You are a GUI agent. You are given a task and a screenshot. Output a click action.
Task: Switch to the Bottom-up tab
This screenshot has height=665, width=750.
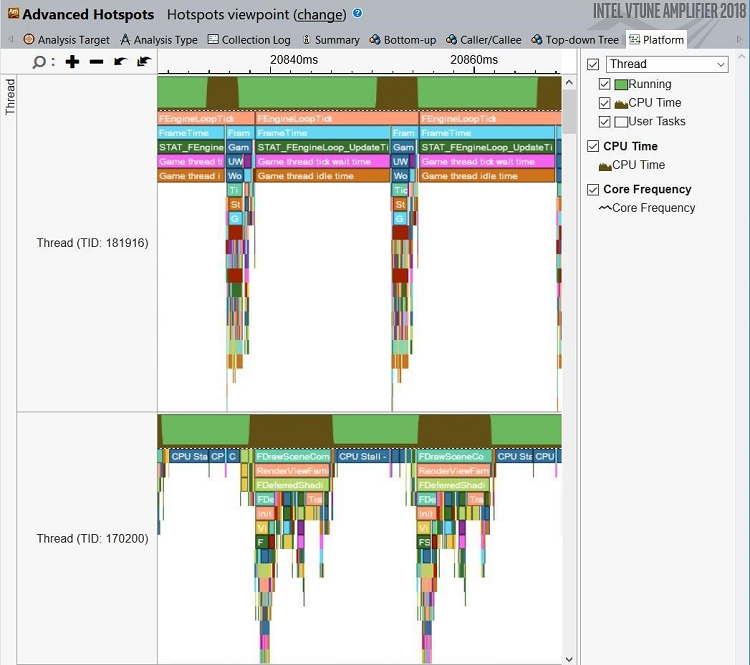tap(402, 40)
